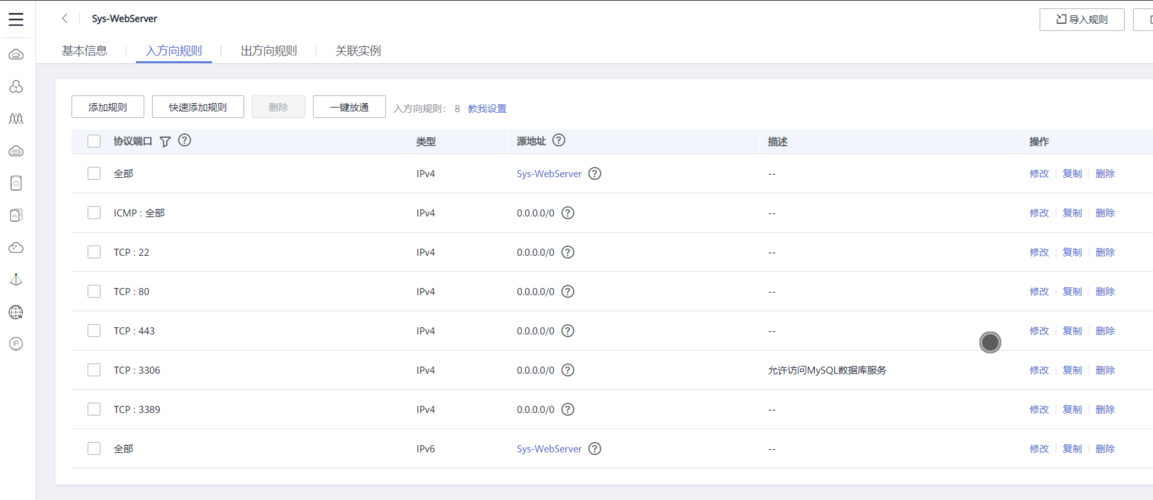1153x500 pixels.
Task: Click 修改 for the TCP : 22 rule
Action: [1039, 251]
